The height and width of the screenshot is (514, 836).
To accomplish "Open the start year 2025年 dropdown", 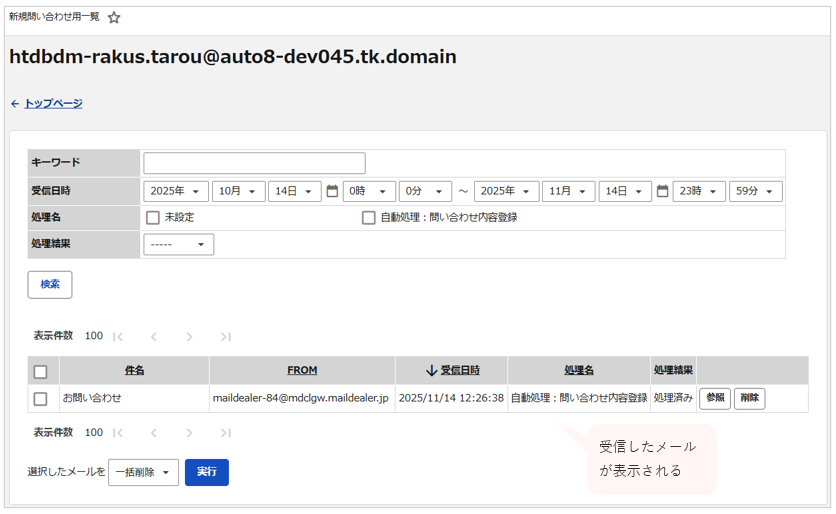I will 175,191.
